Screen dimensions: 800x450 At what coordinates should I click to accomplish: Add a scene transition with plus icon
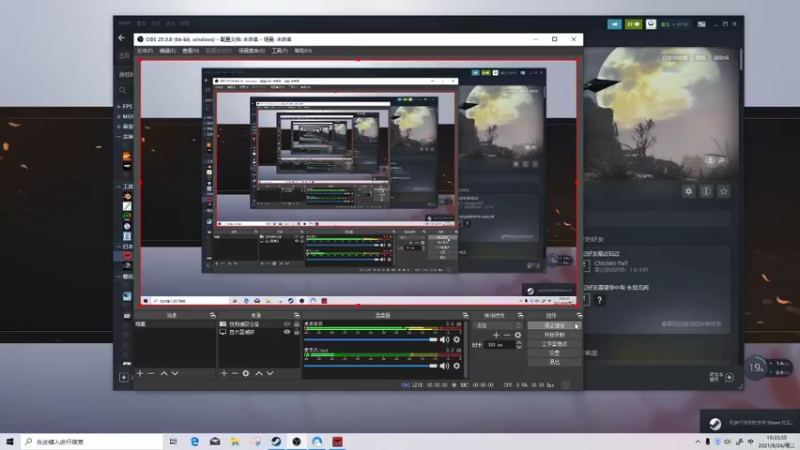(x=496, y=335)
